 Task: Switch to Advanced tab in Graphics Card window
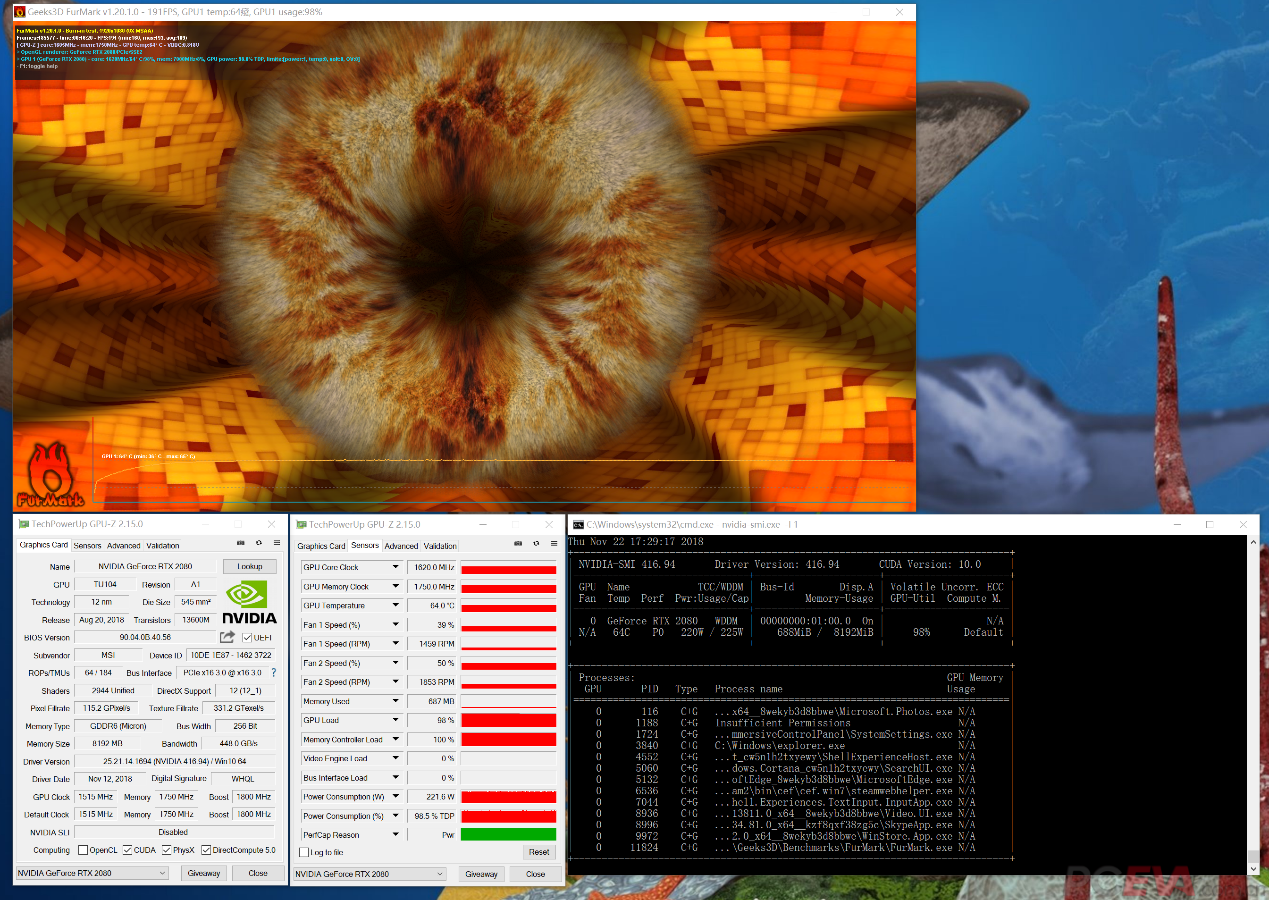coord(123,546)
